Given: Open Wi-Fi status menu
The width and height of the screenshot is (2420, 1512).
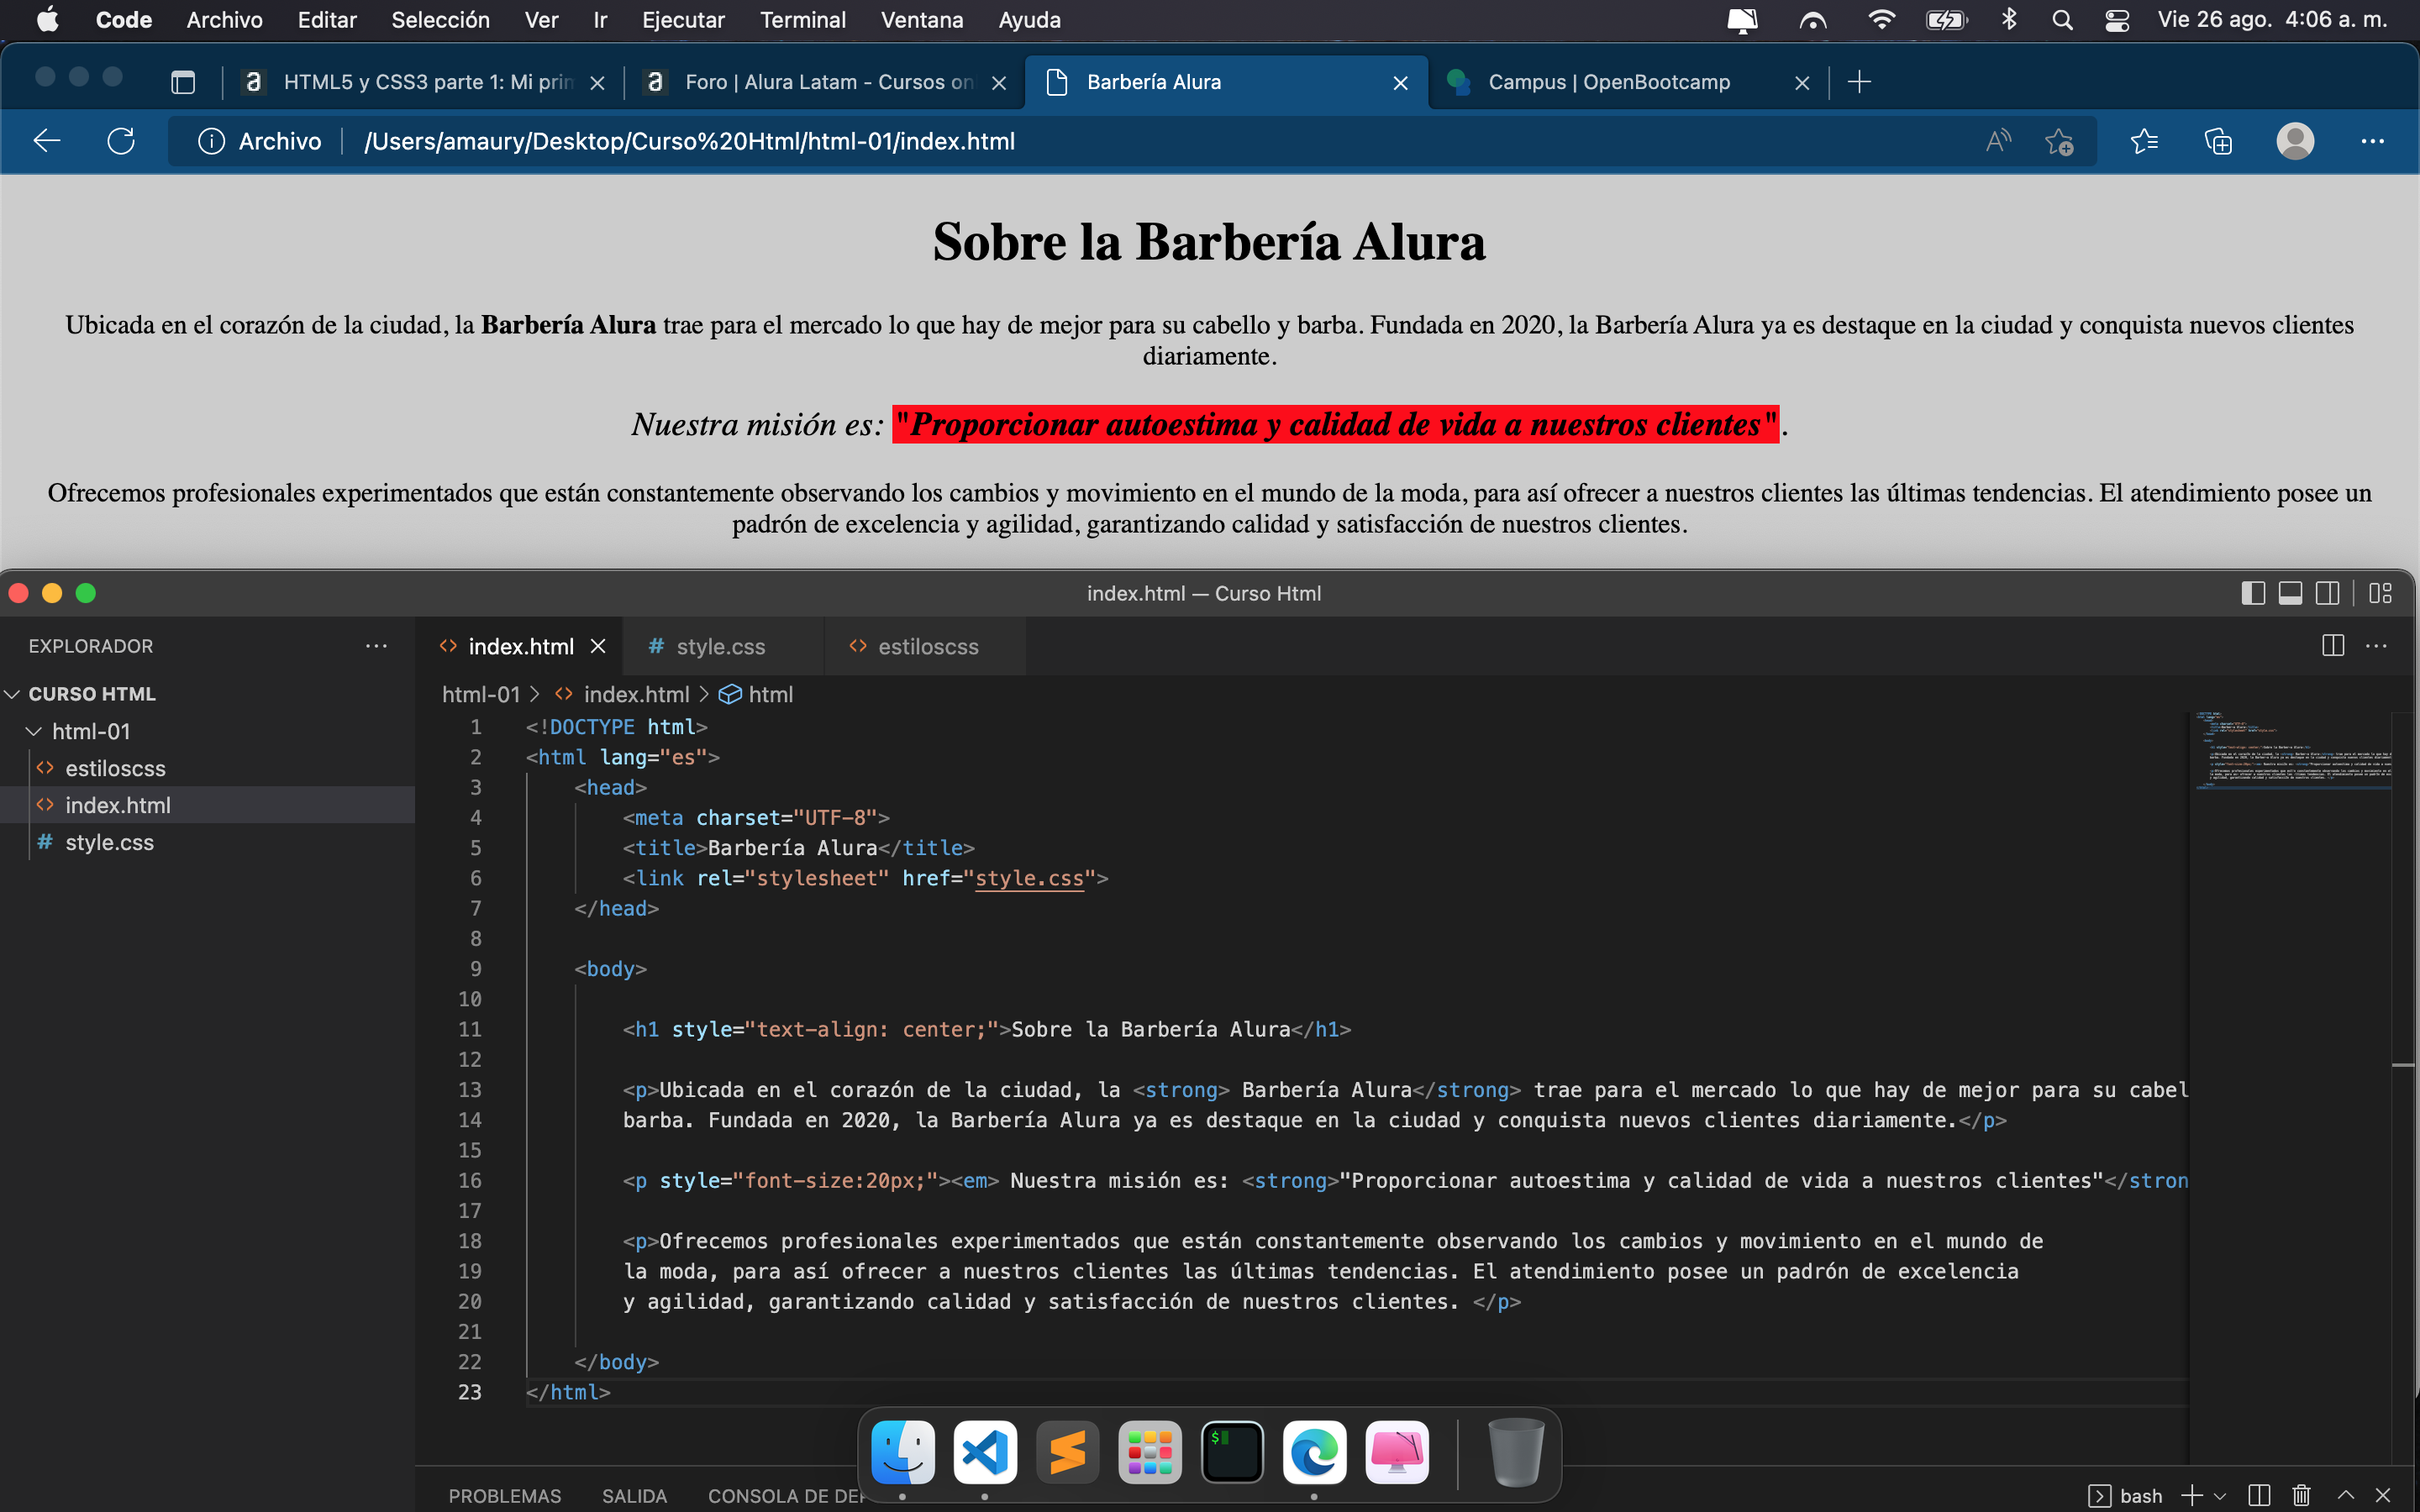Looking at the screenshot, I should tap(1881, 20).
